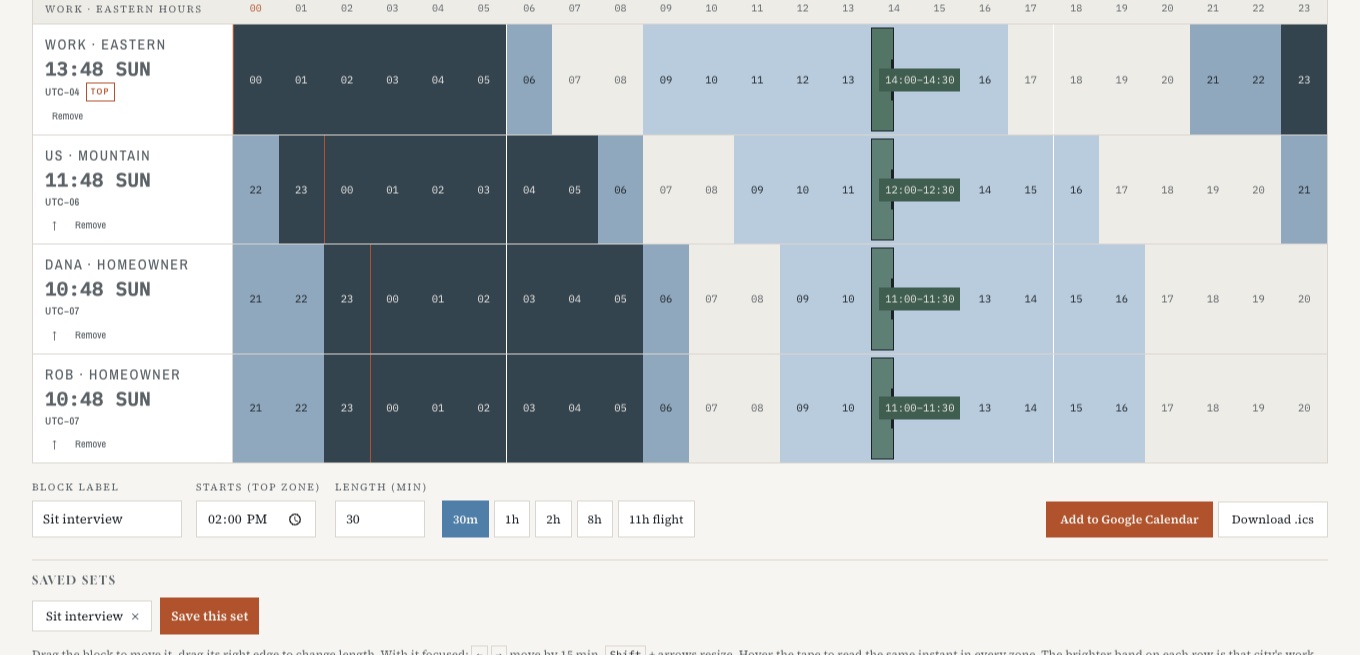Viewport: 1360px width, 655px height.
Task: Click hour 09 in Work Eastern row
Action: coord(666,80)
